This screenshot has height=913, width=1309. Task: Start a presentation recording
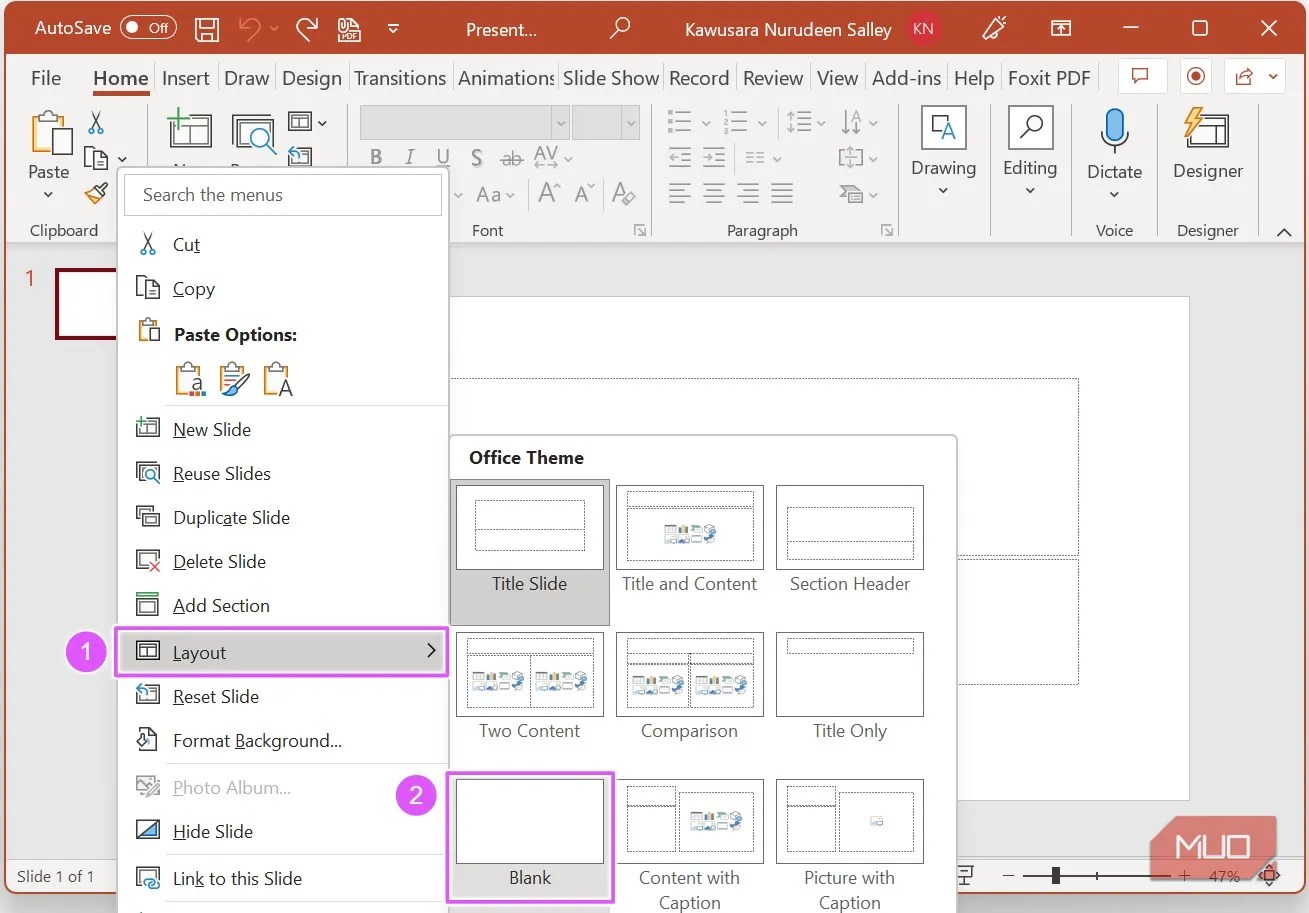pyautogui.click(x=1195, y=76)
